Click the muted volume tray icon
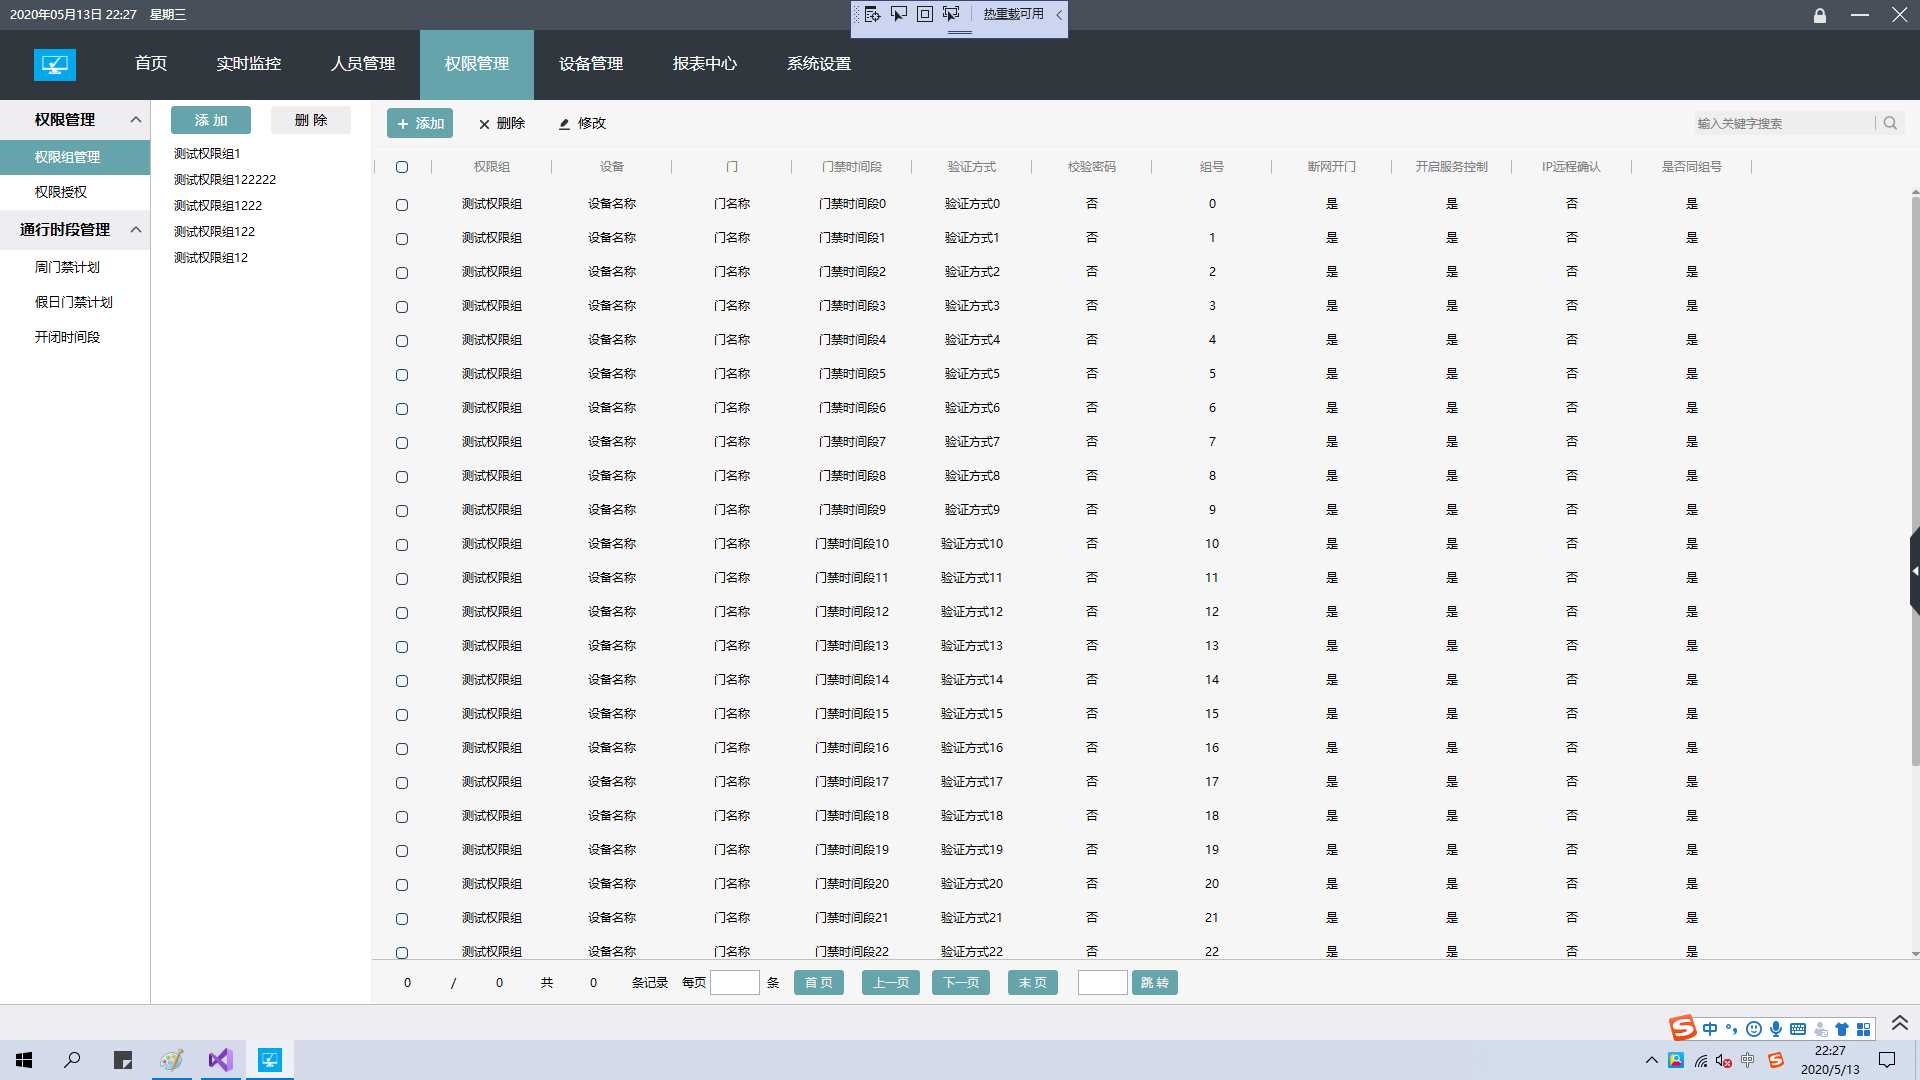 tap(1724, 1060)
